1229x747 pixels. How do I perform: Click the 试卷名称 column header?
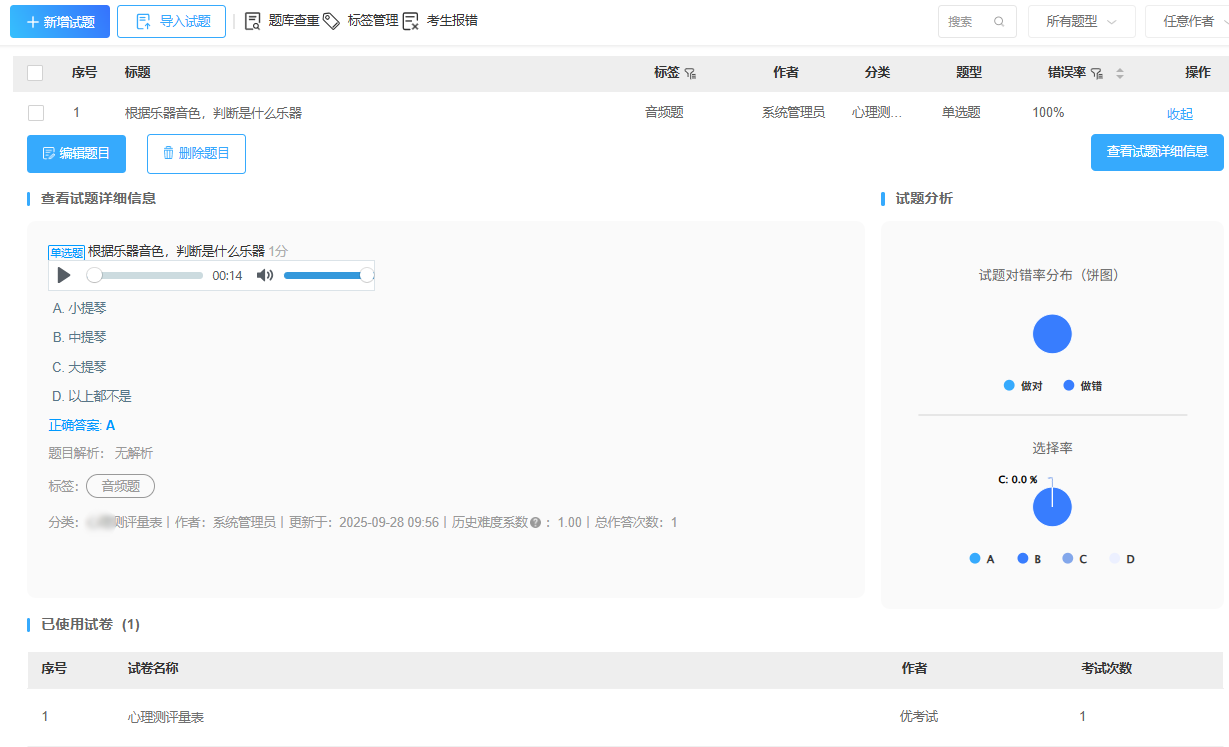click(x=154, y=669)
